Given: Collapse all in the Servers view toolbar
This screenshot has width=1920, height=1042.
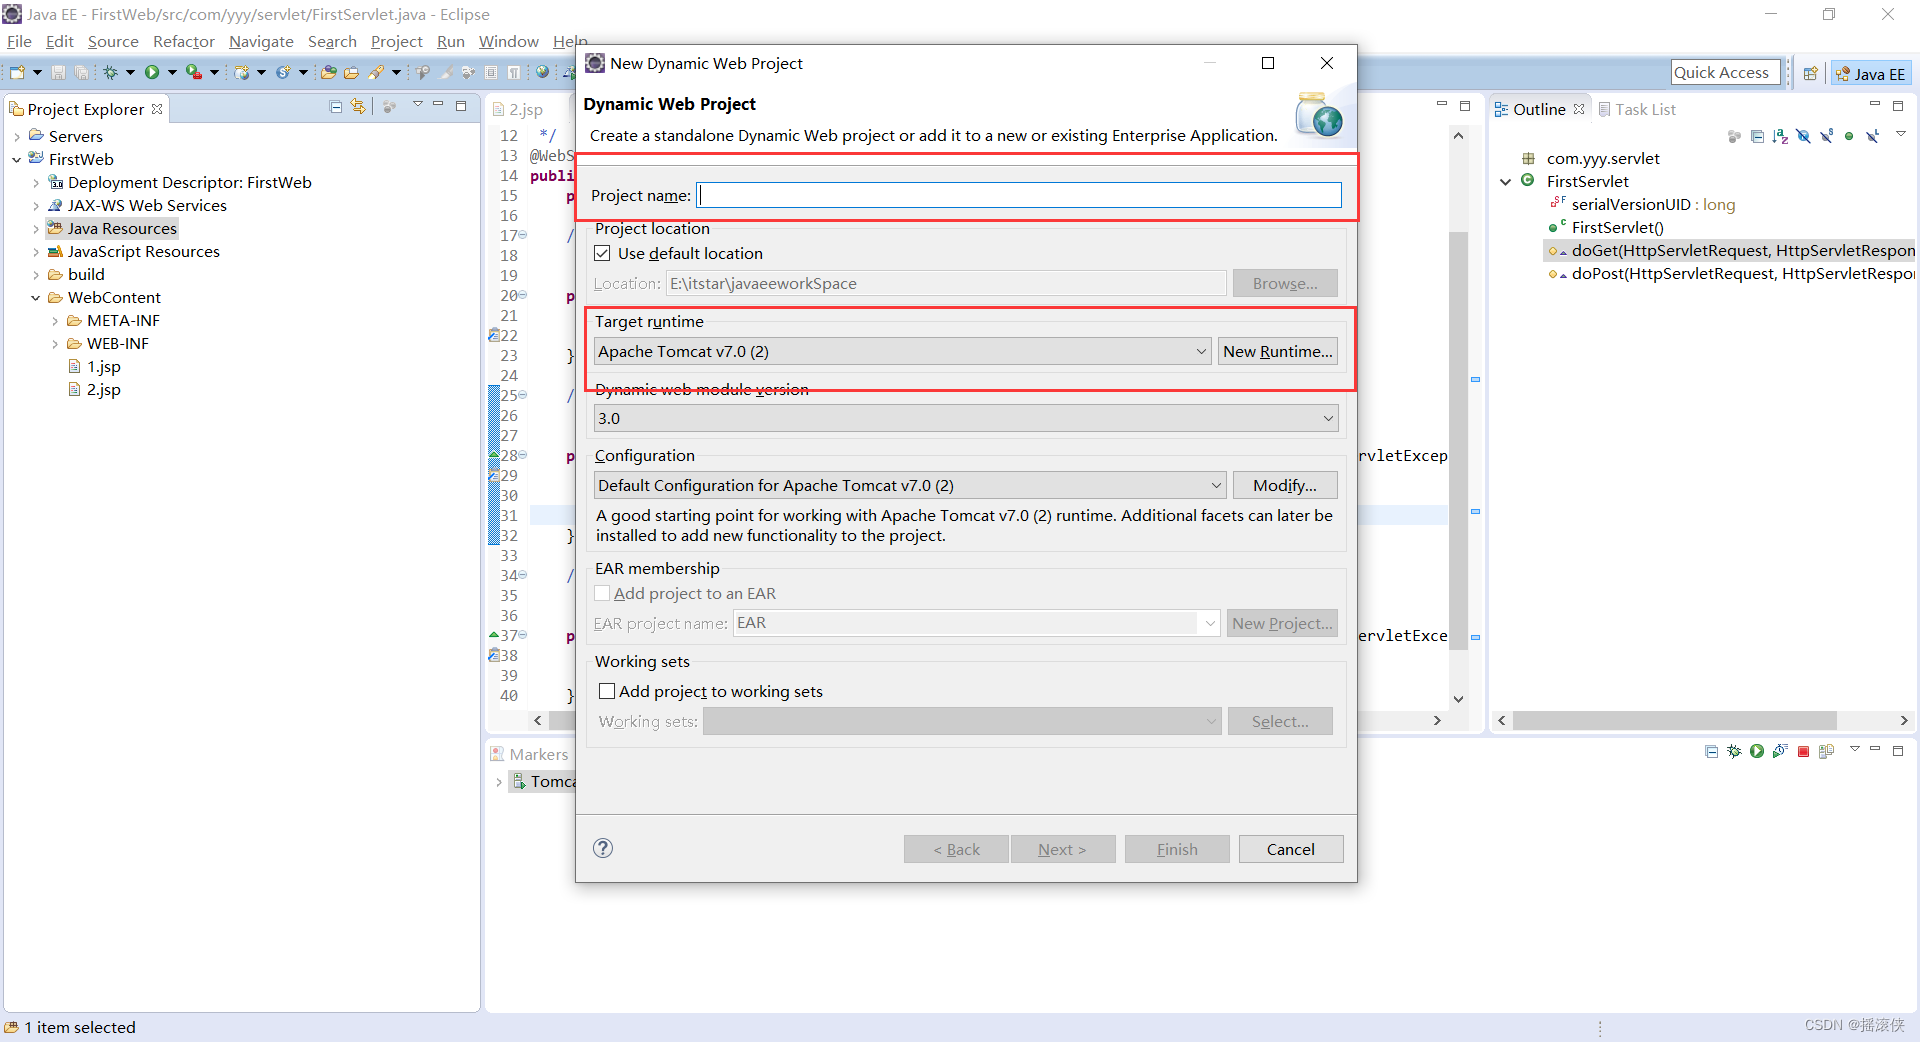Looking at the screenshot, I should click(x=1711, y=751).
